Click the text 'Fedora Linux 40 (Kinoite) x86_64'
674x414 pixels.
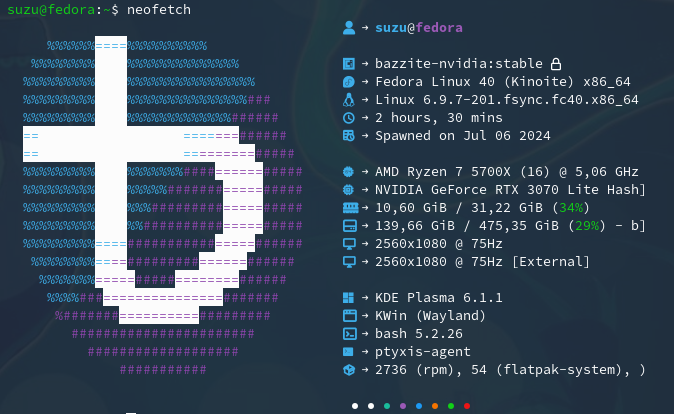(x=503, y=82)
